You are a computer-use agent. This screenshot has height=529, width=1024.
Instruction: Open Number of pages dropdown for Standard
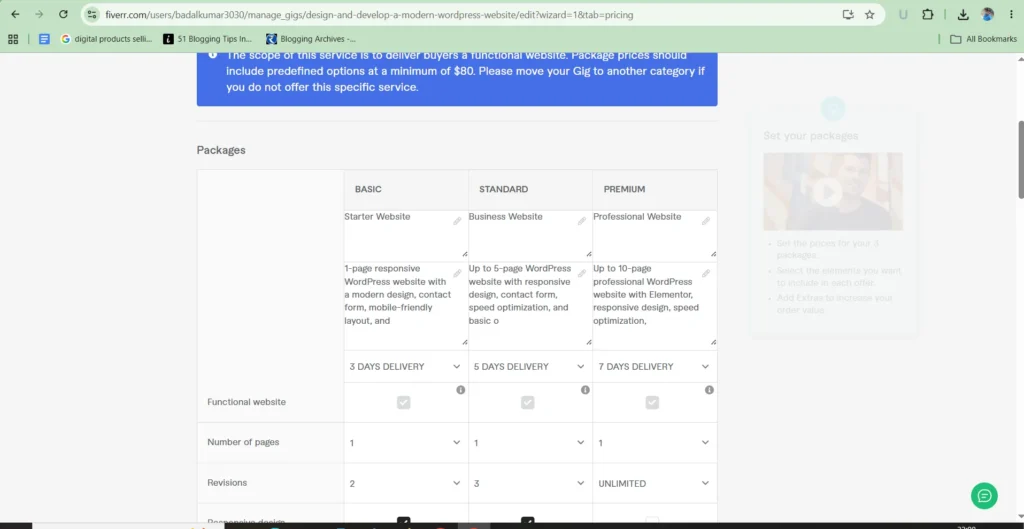(x=530, y=443)
